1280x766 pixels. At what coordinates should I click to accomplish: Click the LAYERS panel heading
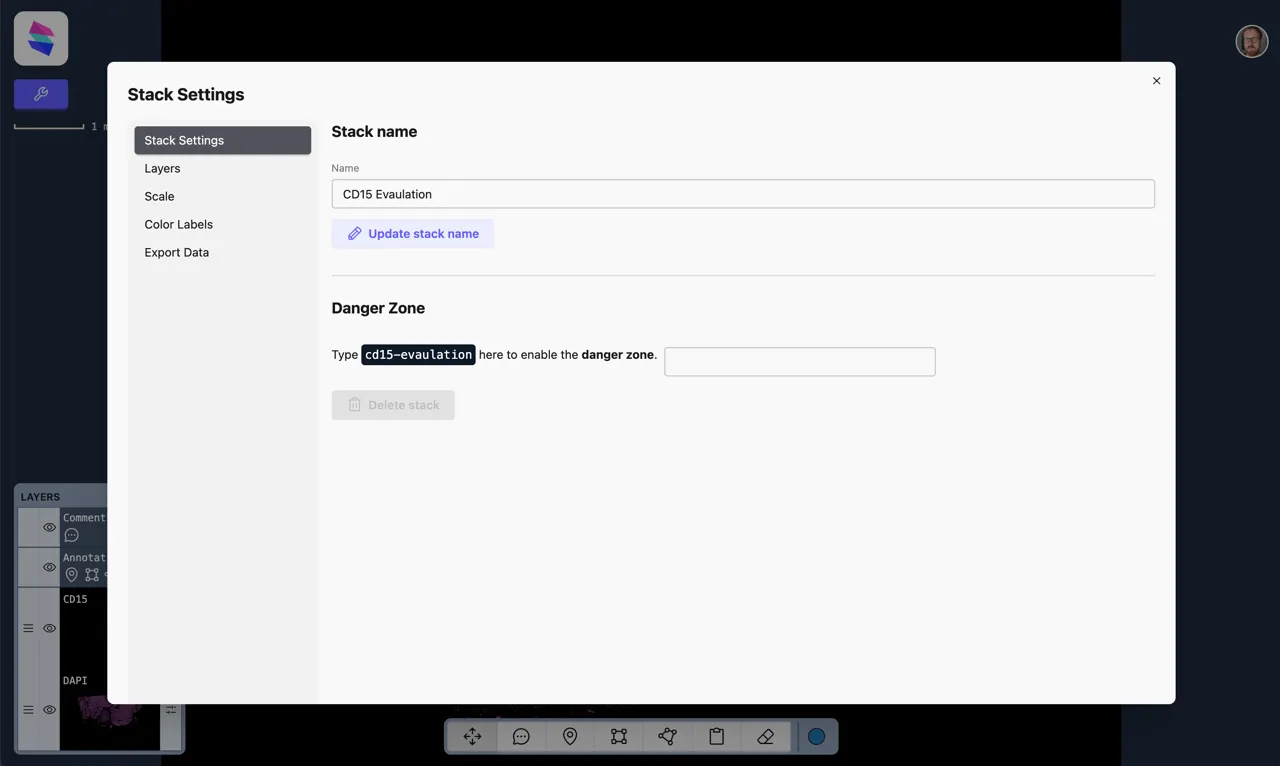point(40,497)
